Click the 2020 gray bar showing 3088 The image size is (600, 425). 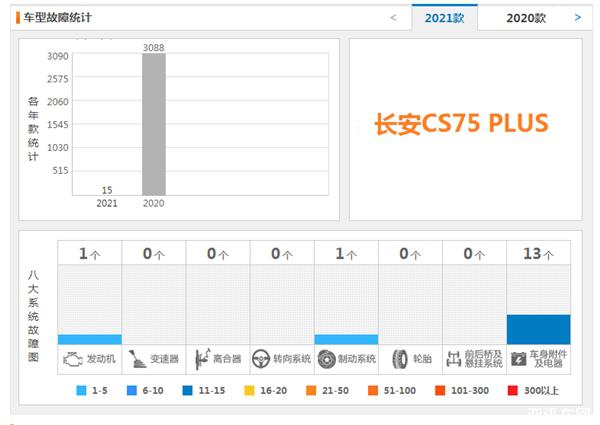[153, 124]
